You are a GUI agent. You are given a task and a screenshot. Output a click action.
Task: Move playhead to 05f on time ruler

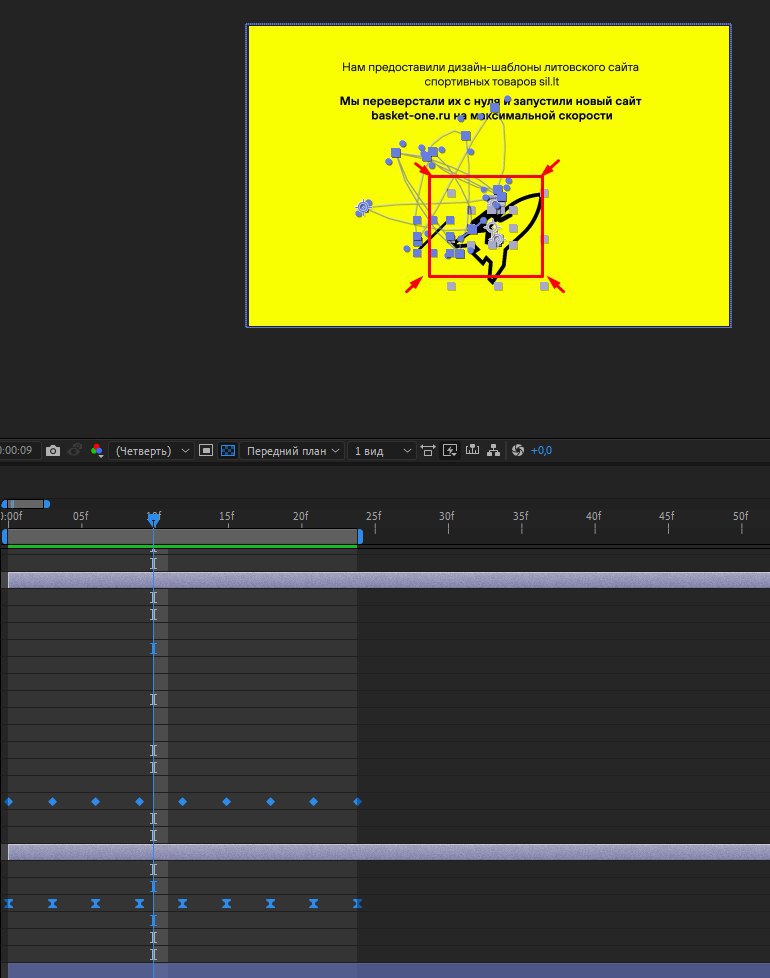(80, 516)
